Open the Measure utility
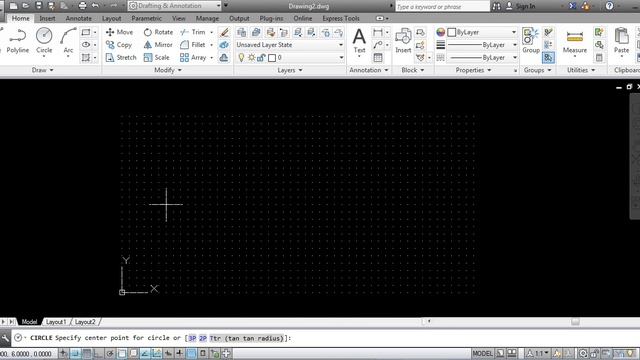640x360 pixels. [574, 41]
